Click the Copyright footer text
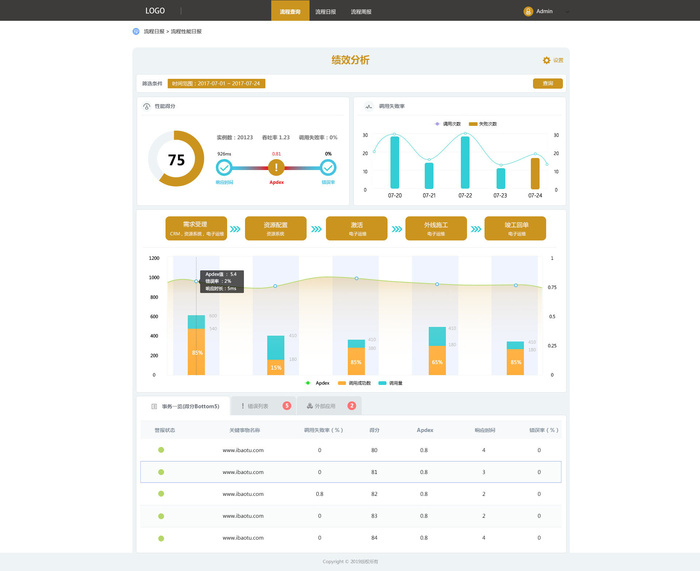This screenshot has width=700, height=571. point(350,562)
